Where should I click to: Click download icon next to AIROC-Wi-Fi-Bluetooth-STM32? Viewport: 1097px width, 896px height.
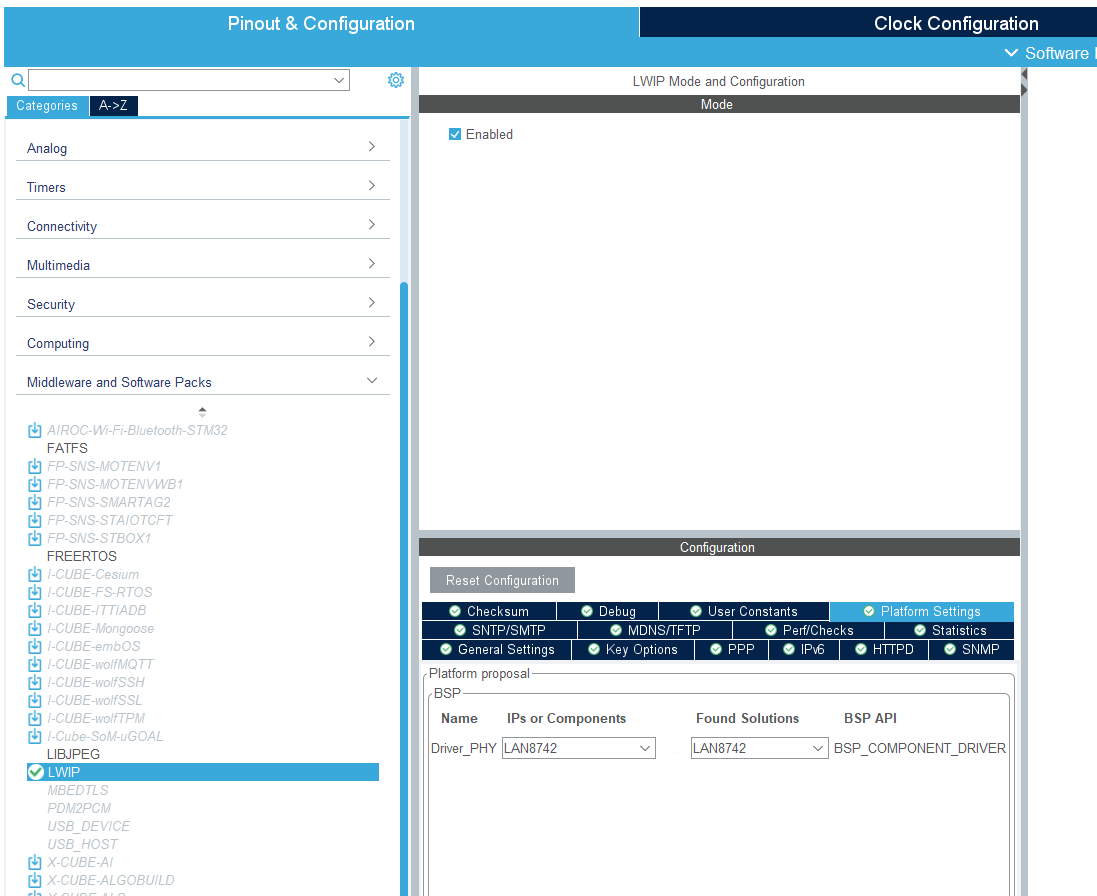pyautogui.click(x=35, y=431)
